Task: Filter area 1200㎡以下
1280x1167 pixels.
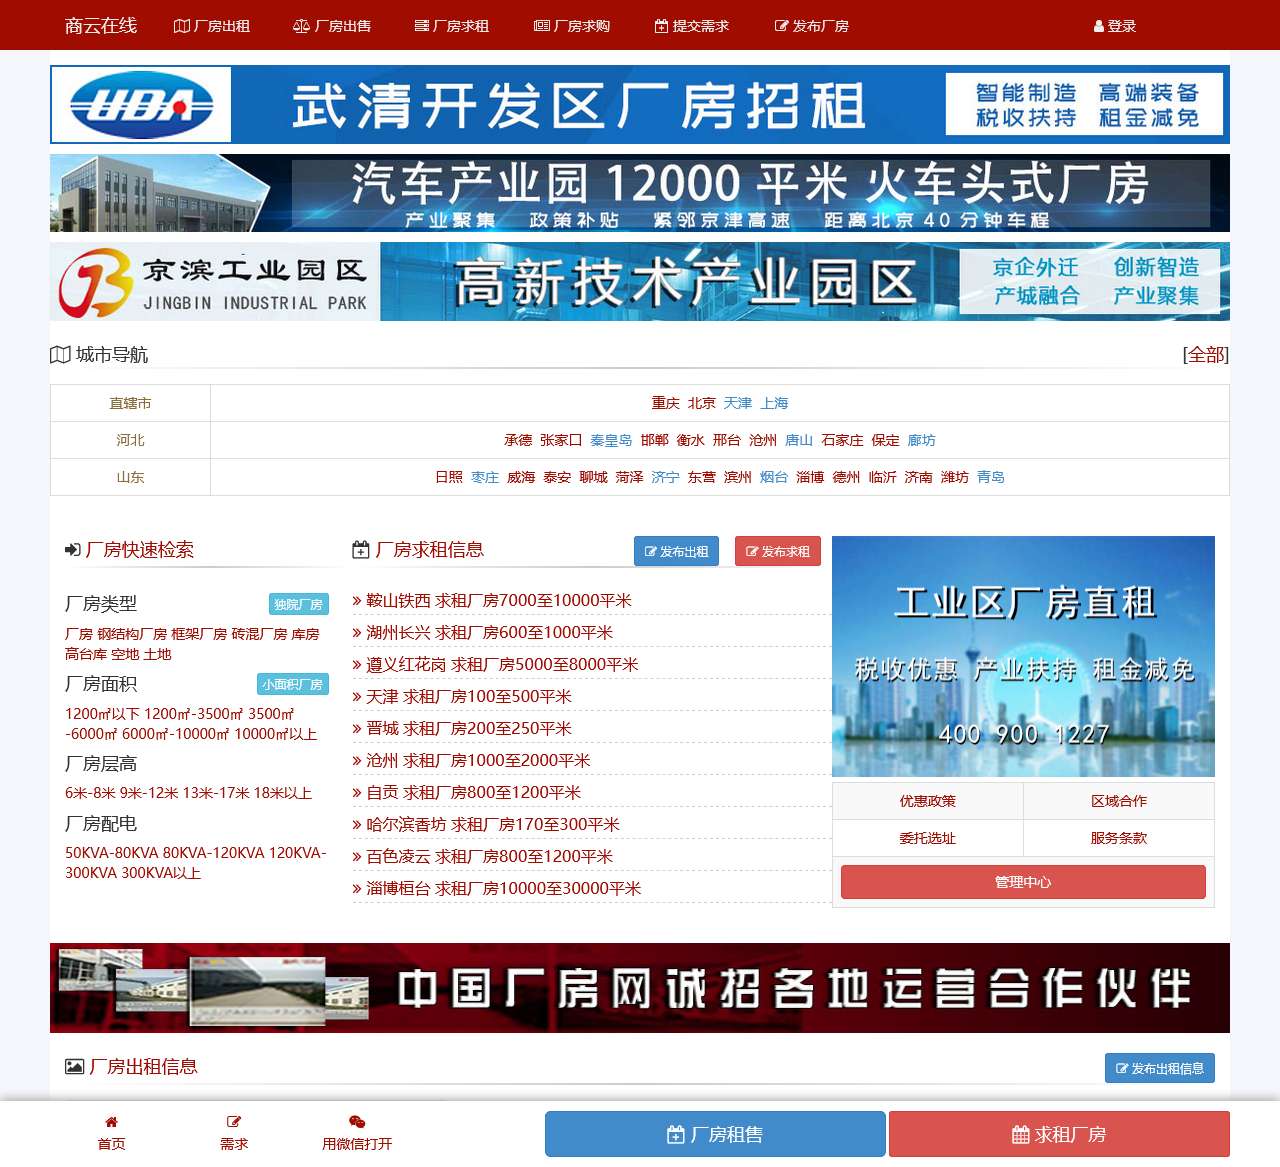Action: (x=102, y=714)
